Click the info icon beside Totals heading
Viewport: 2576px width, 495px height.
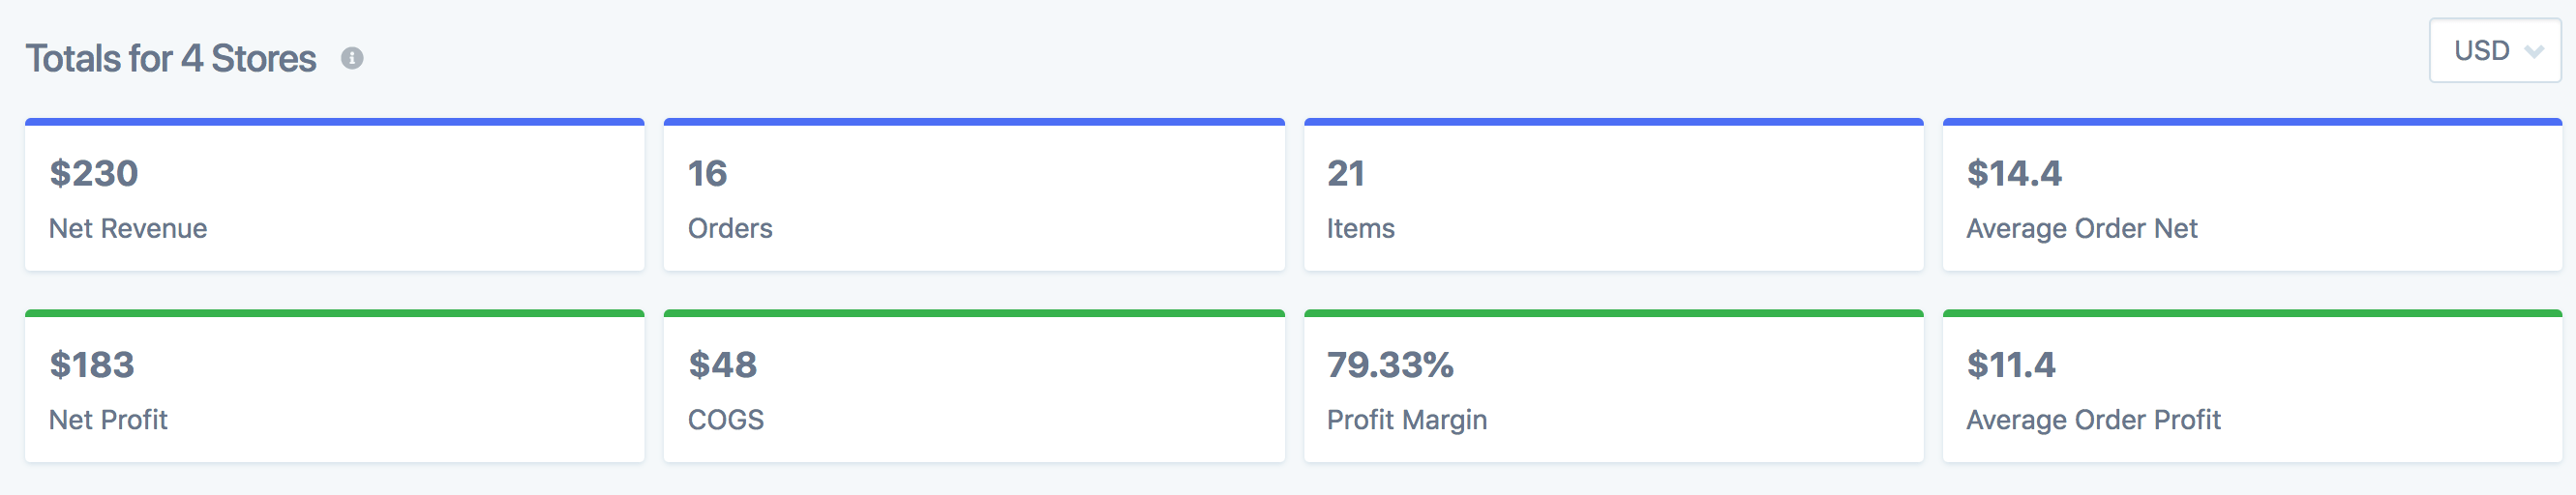pyautogui.click(x=352, y=59)
